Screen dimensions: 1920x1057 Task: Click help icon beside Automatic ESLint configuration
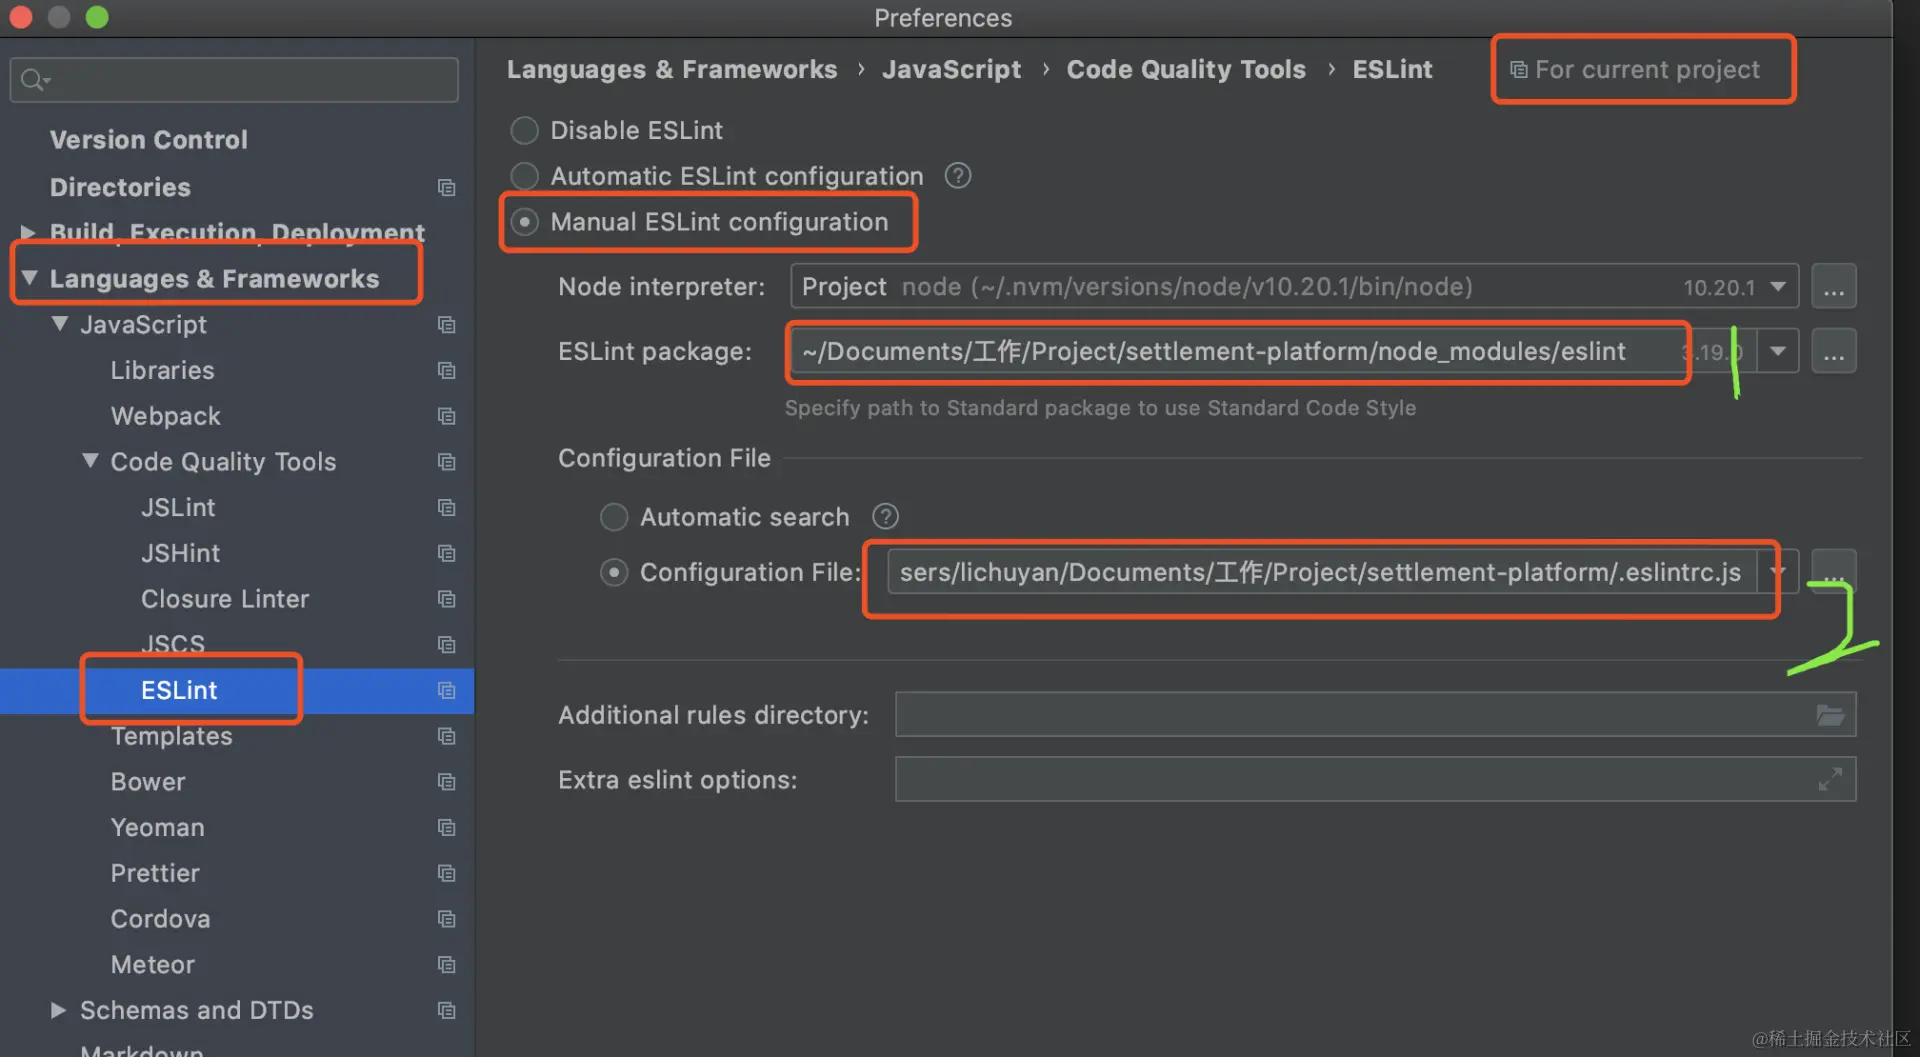pos(957,176)
